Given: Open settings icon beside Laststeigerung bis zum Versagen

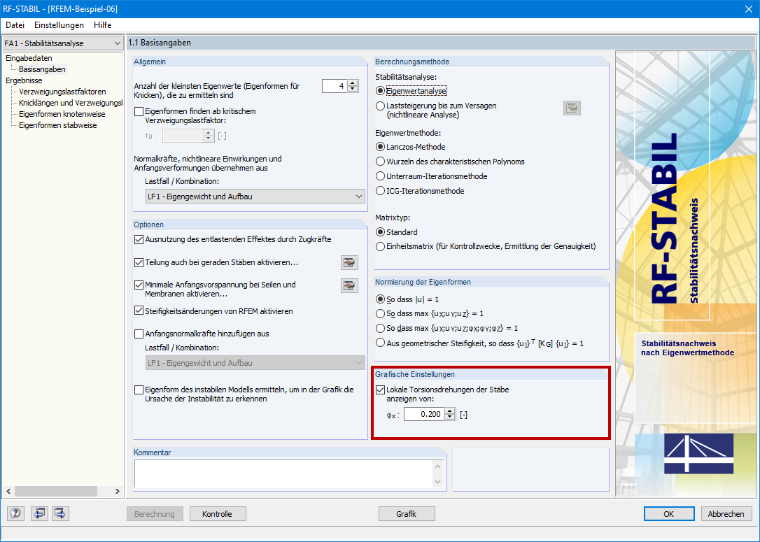Looking at the screenshot, I should [x=572, y=108].
